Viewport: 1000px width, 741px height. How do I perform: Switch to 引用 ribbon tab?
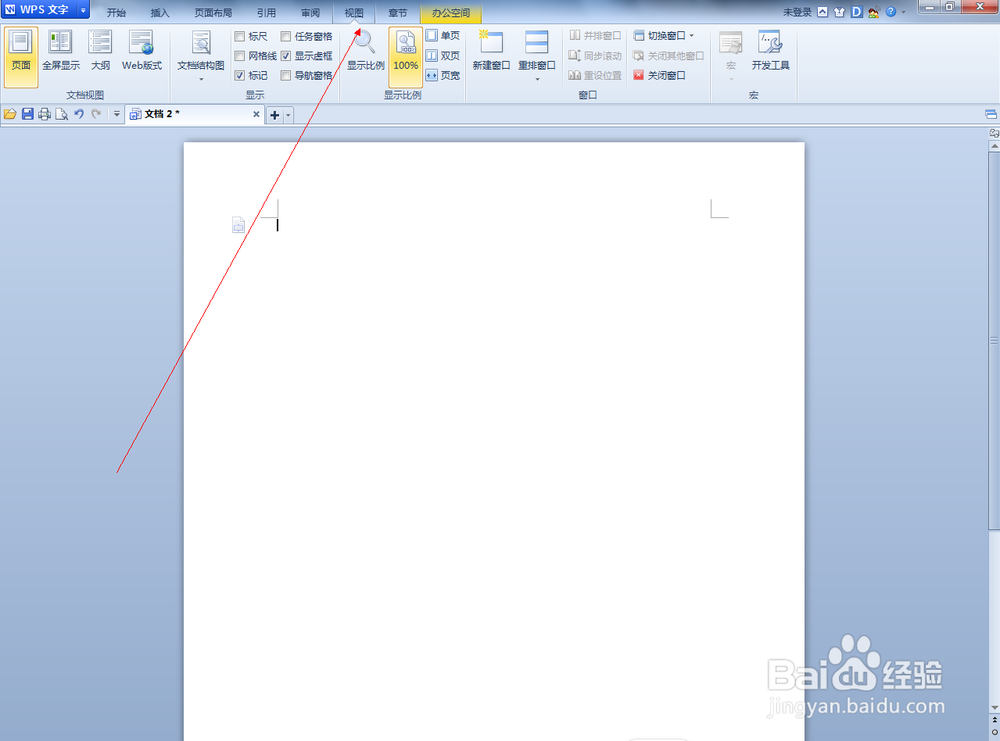coord(267,13)
